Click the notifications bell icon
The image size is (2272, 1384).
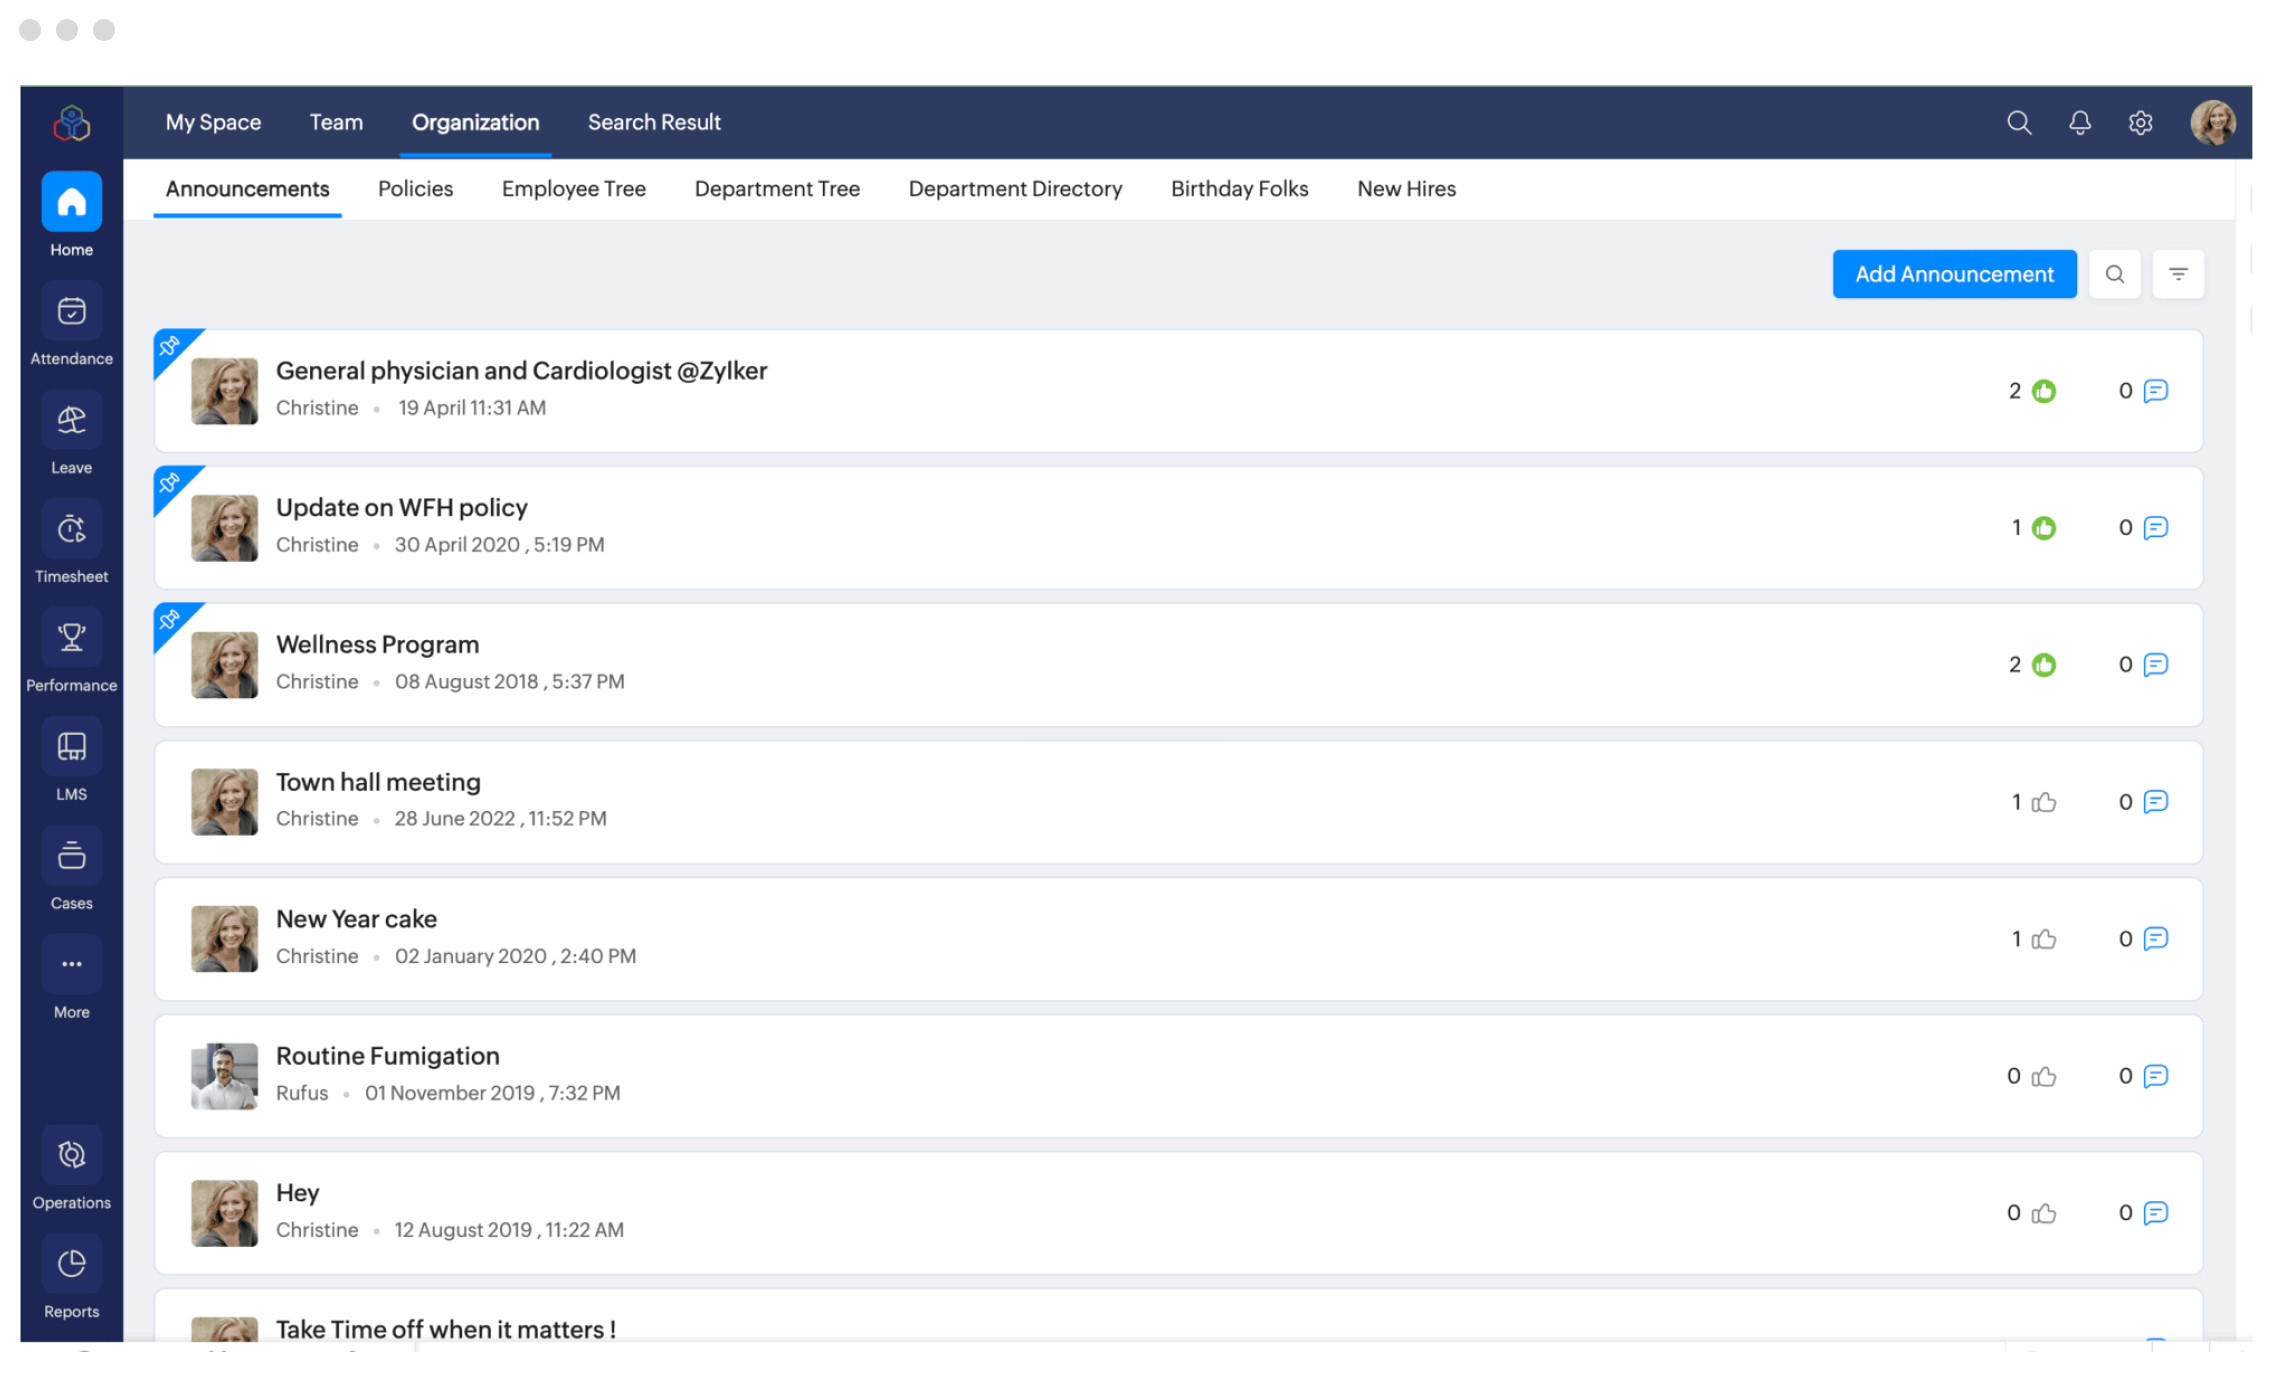coord(2080,123)
